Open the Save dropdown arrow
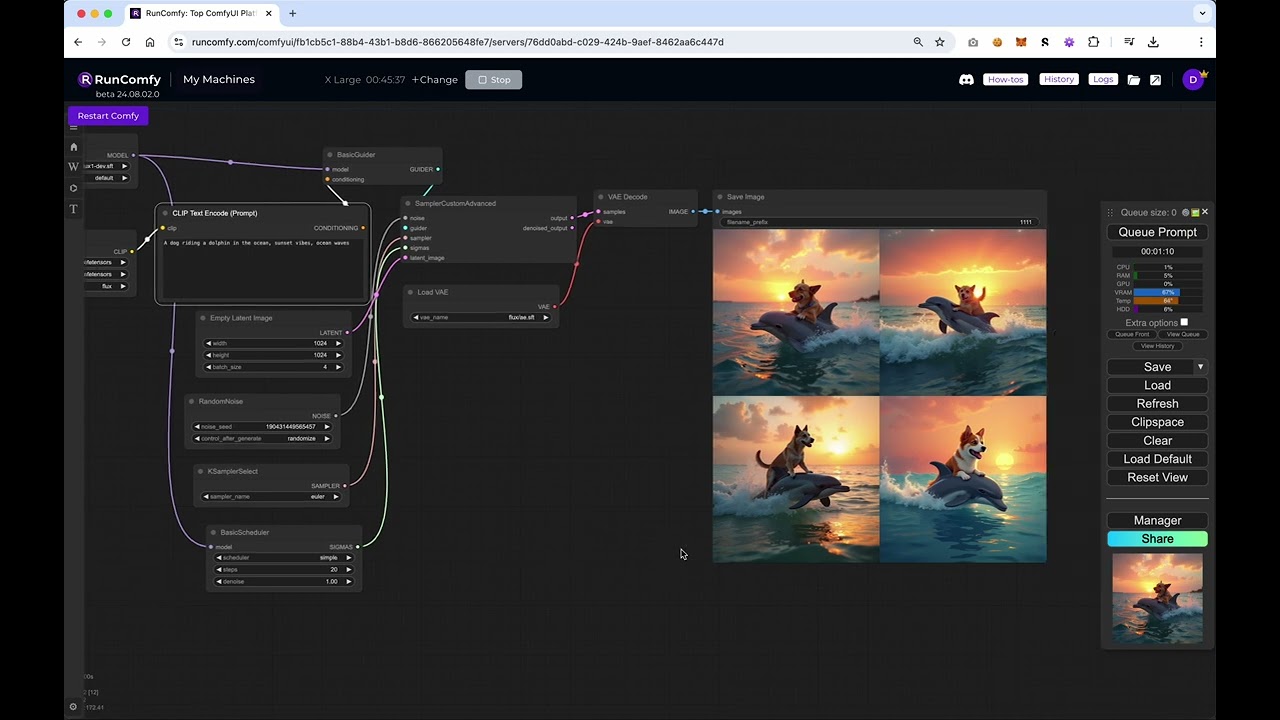Image resolution: width=1280 pixels, height=720 pixels. [x=1200, y=367]
